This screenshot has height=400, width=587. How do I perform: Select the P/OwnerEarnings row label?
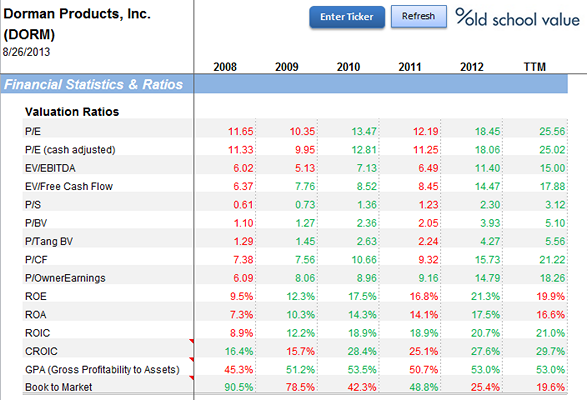tap(65, 278)
